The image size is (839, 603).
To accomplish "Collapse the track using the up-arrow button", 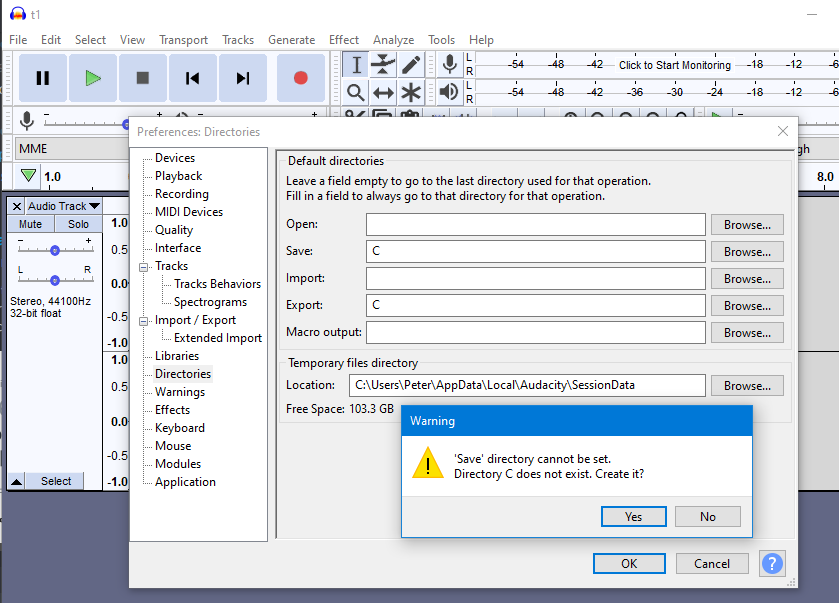I will 17,482.
